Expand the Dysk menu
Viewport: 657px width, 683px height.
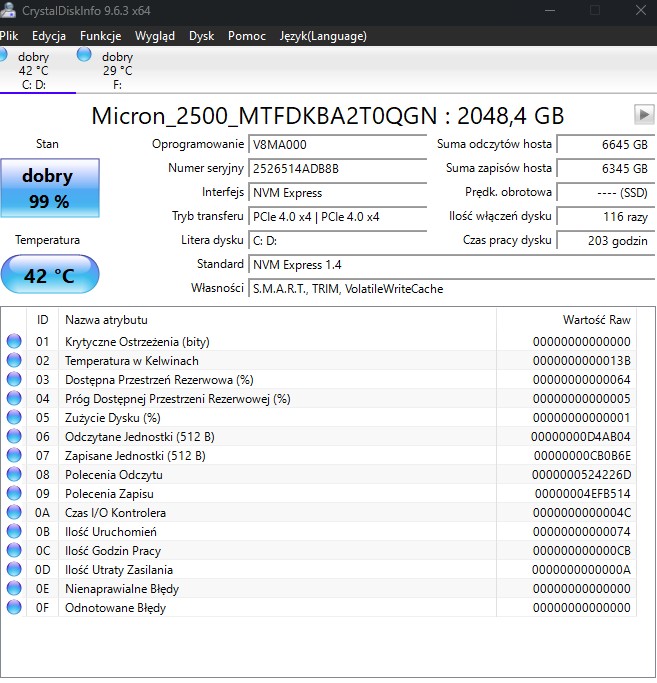point(201,36)
